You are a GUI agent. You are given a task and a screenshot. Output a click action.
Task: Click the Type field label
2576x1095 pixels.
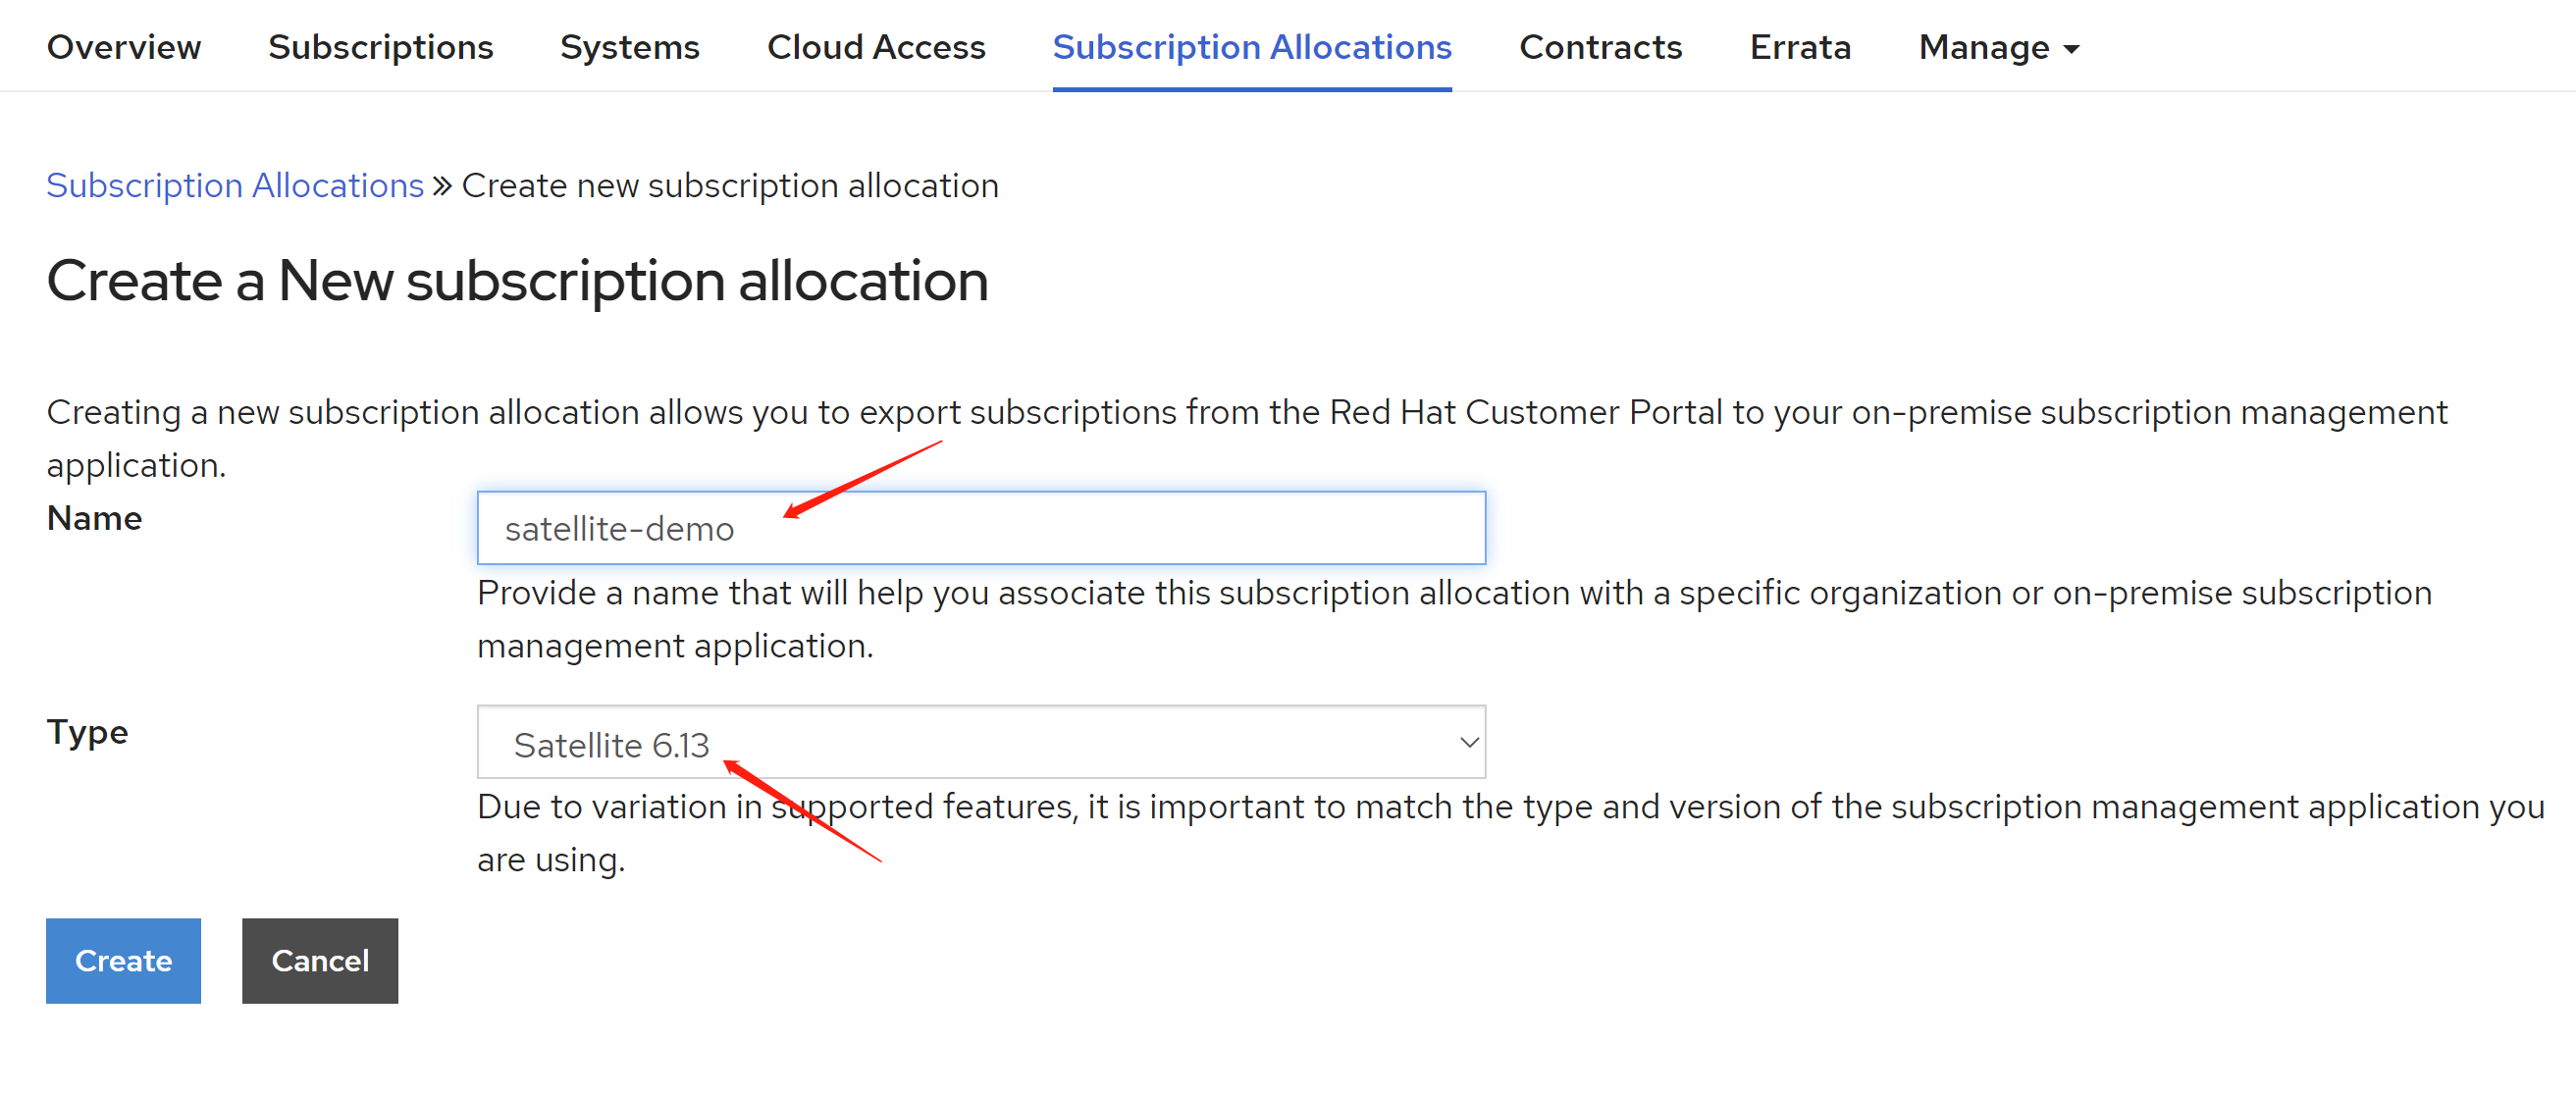click(87, 732)
